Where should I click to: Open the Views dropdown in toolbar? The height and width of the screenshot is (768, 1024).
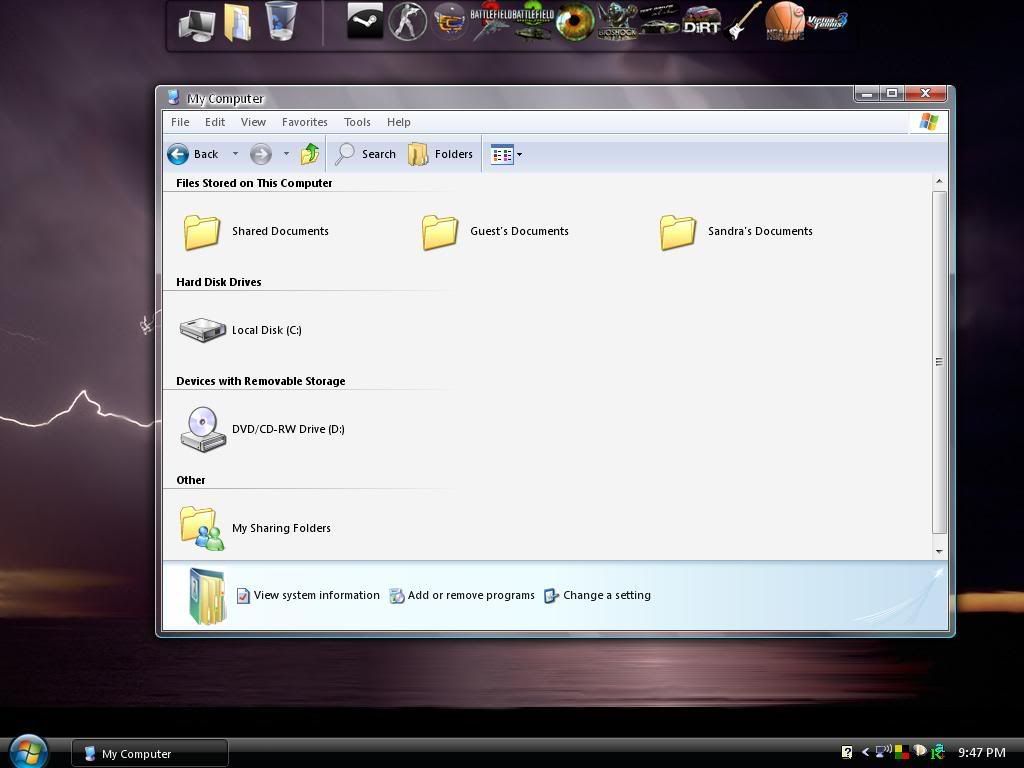pyautogui.click(x=519, y=154)
